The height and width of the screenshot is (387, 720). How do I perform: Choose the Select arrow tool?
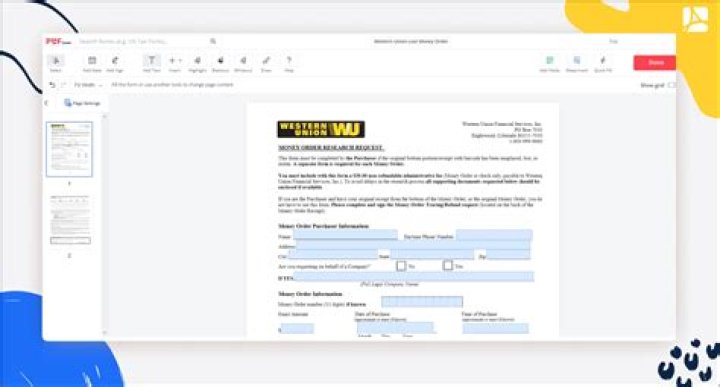click(56, 63)
